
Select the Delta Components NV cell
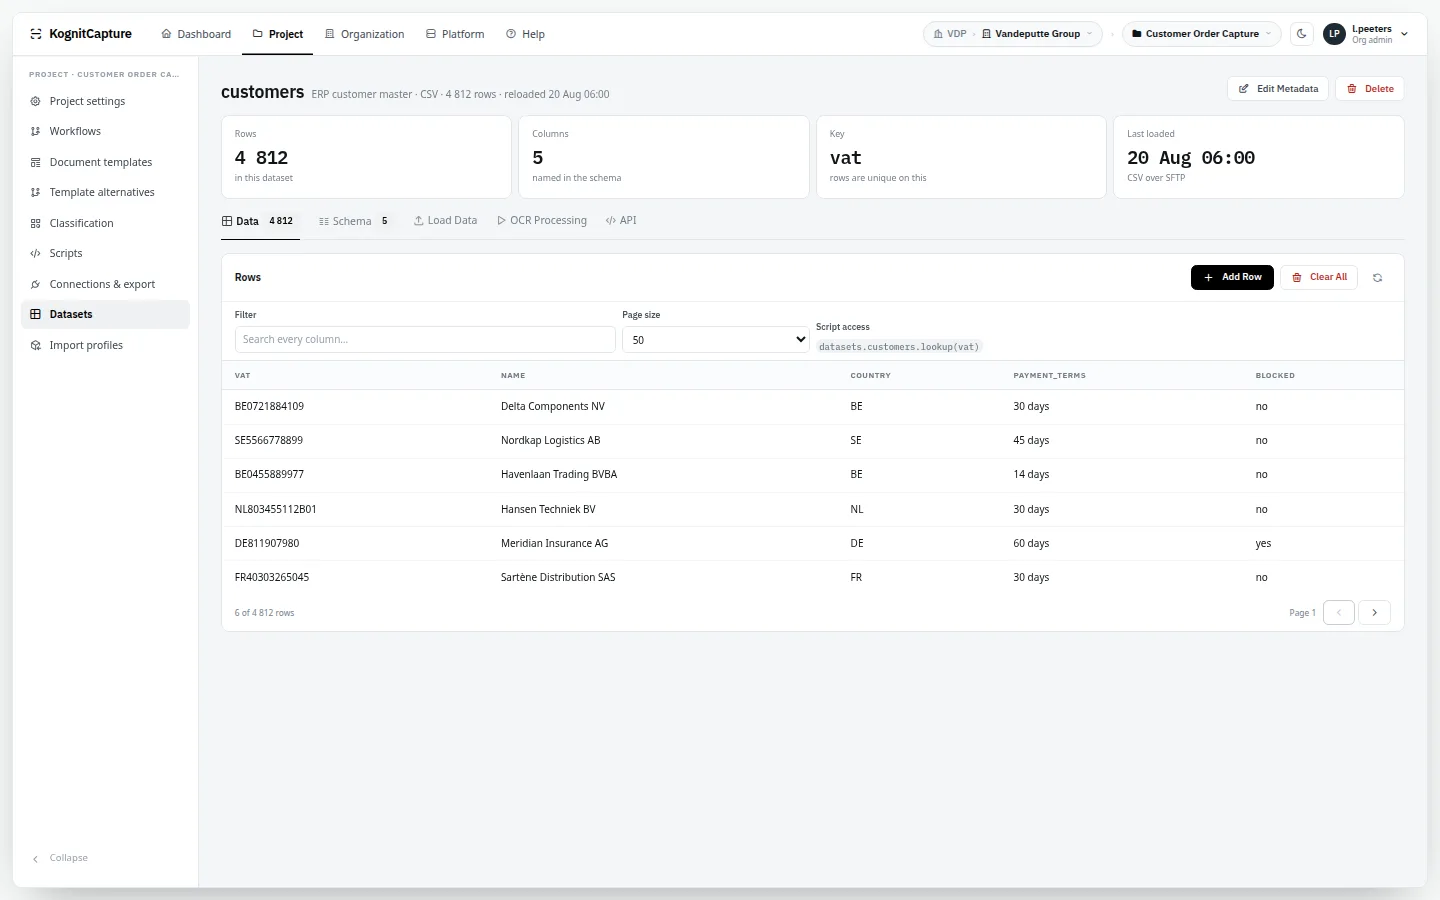553,407
